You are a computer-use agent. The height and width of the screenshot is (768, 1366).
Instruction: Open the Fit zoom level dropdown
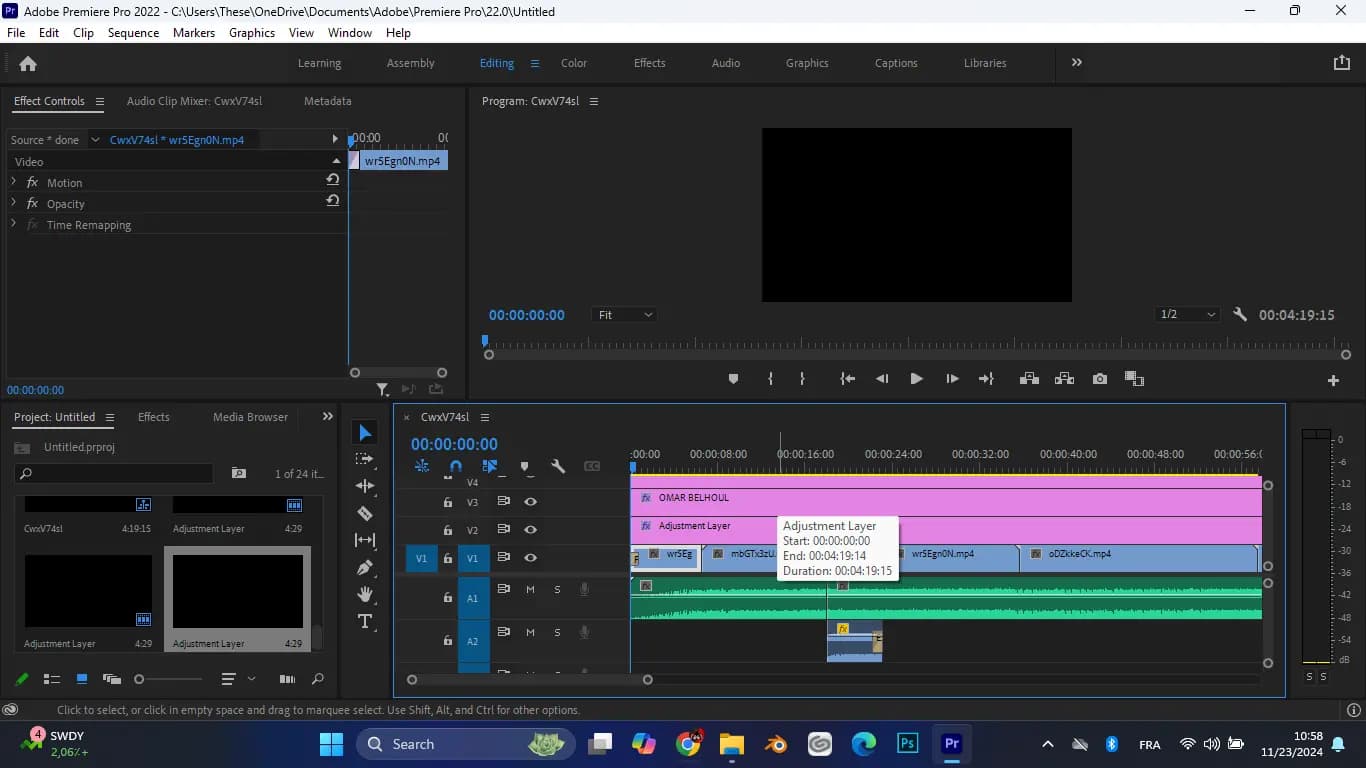[625, 315]
